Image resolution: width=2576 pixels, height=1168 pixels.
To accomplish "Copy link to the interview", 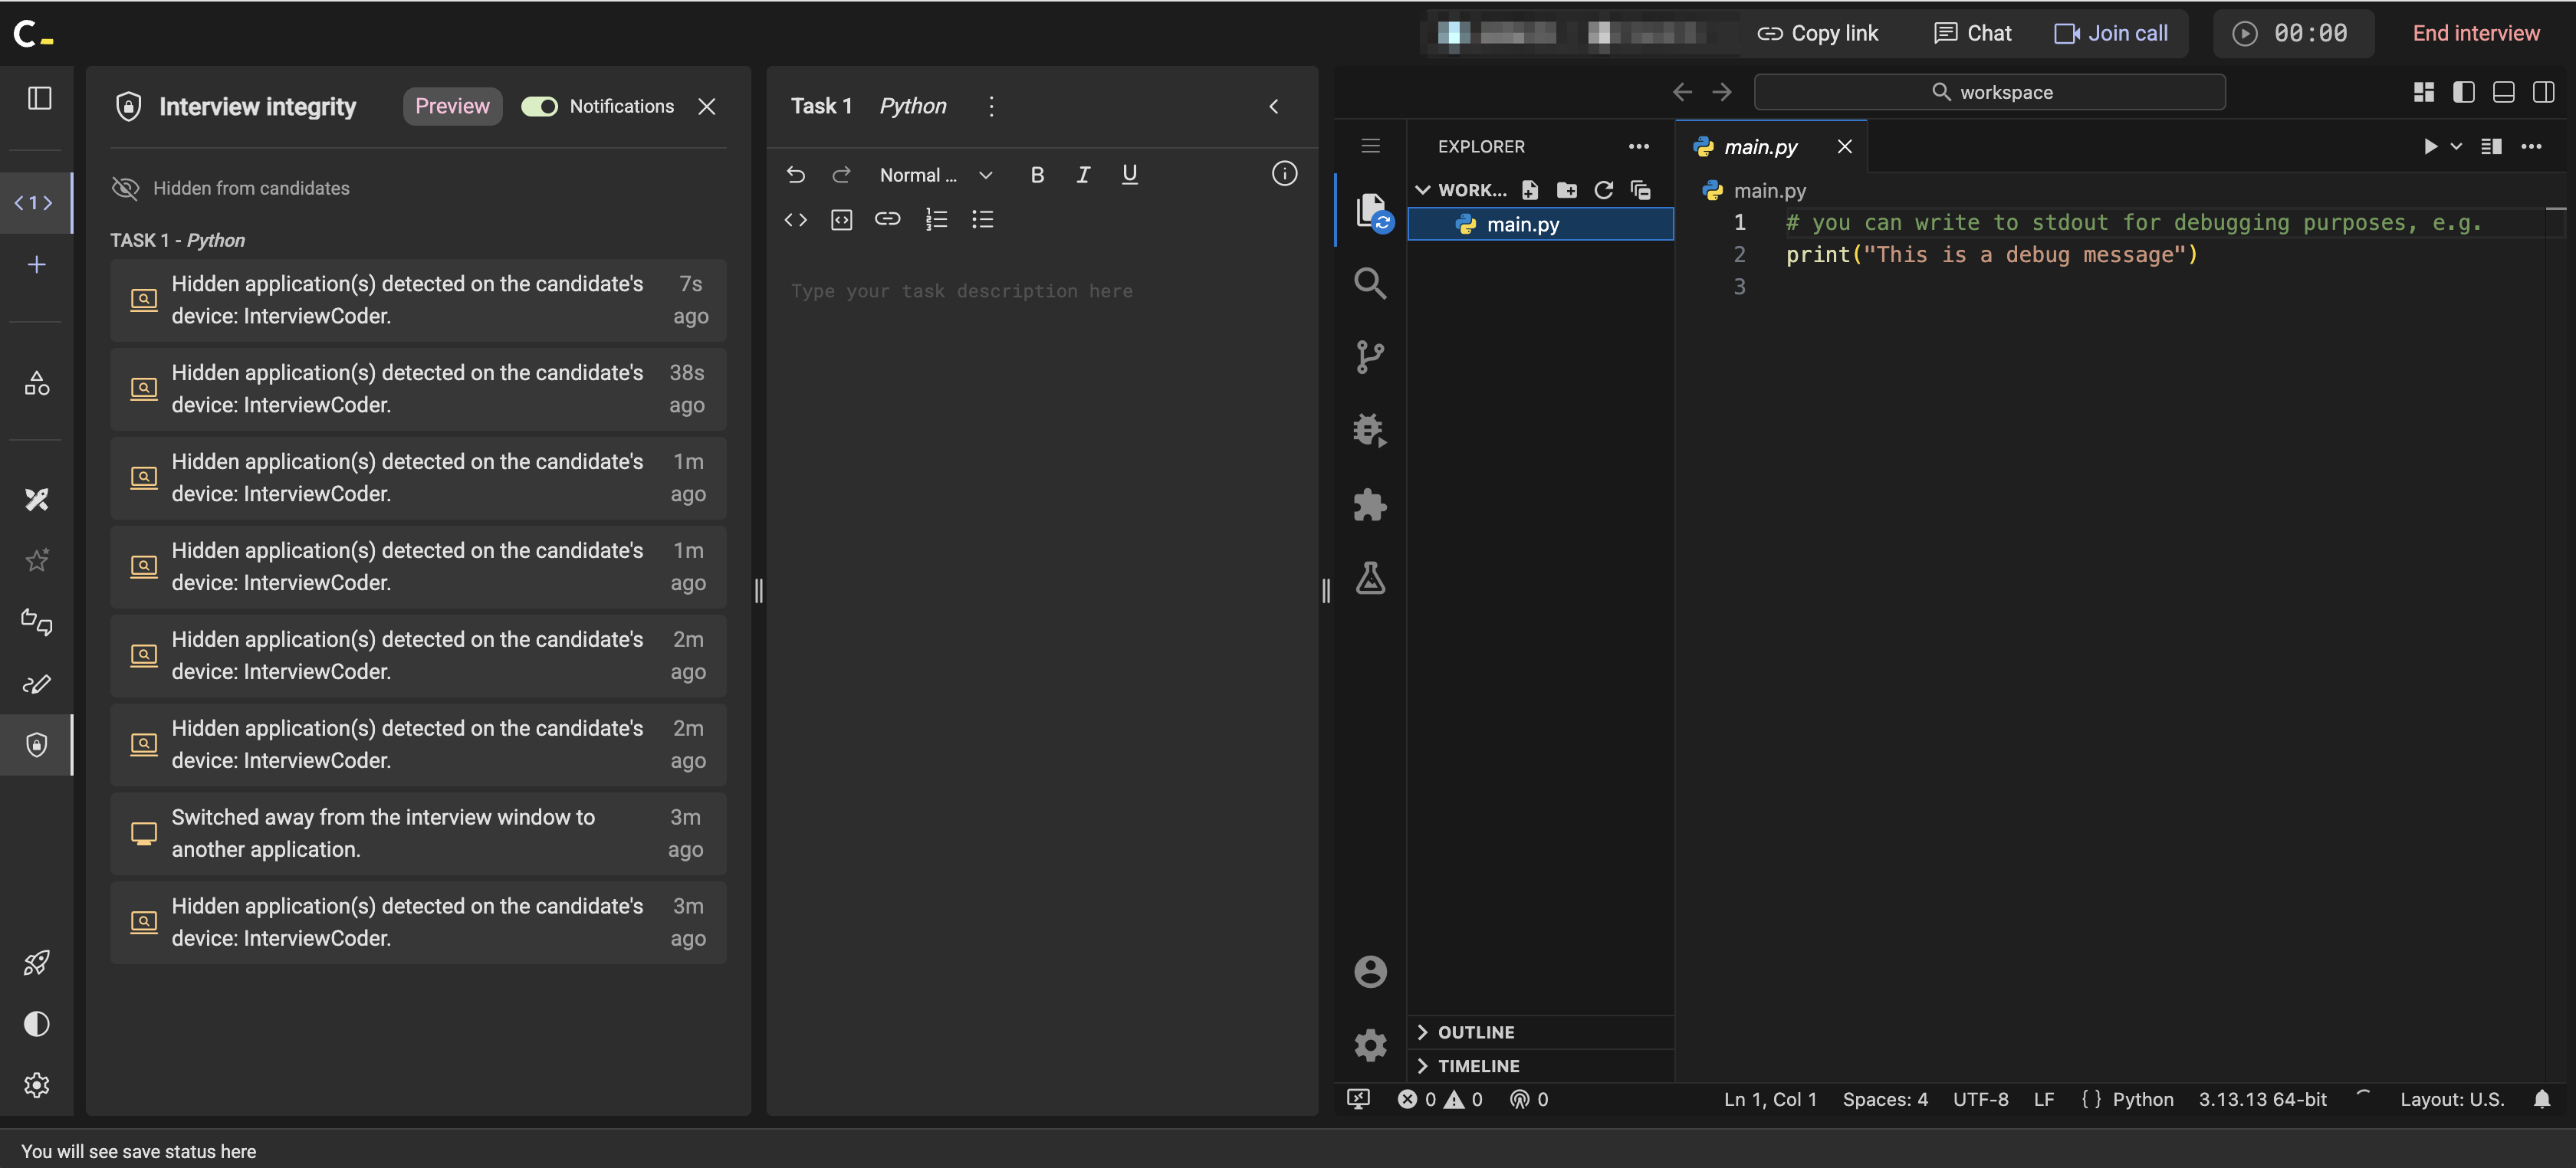I will pos(1817,33).
